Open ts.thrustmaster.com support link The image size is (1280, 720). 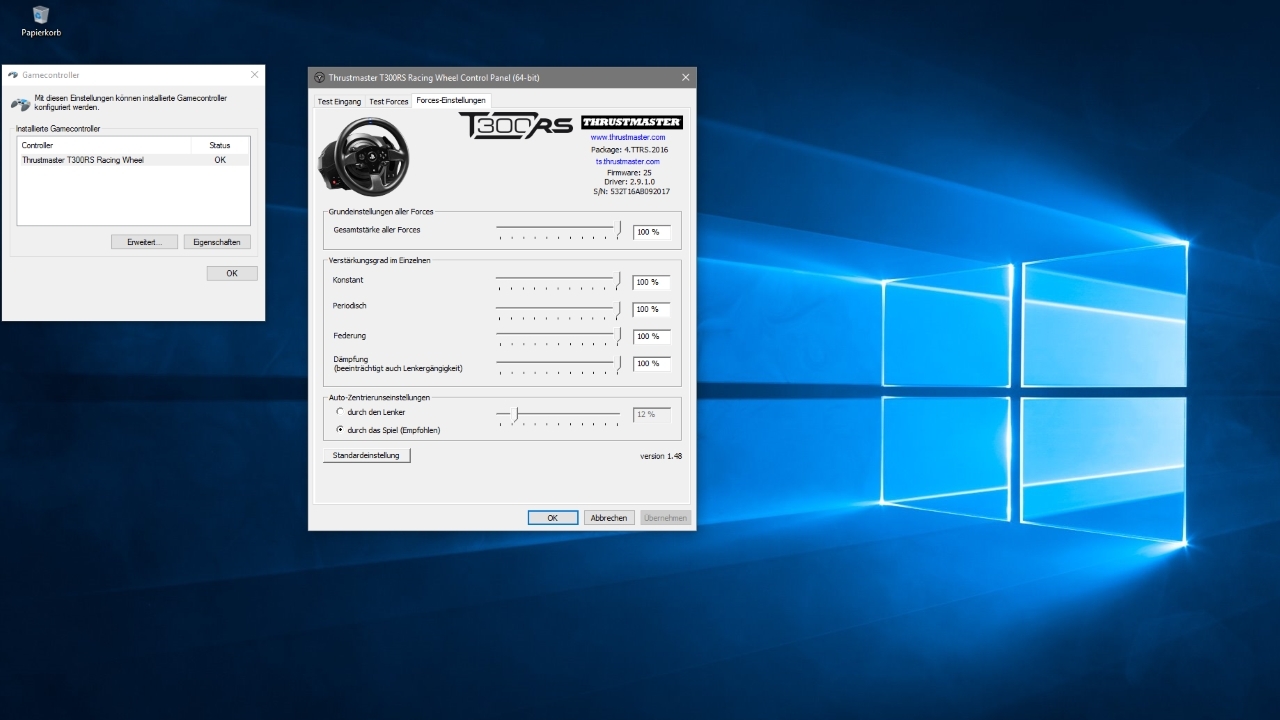click(628, 161)
